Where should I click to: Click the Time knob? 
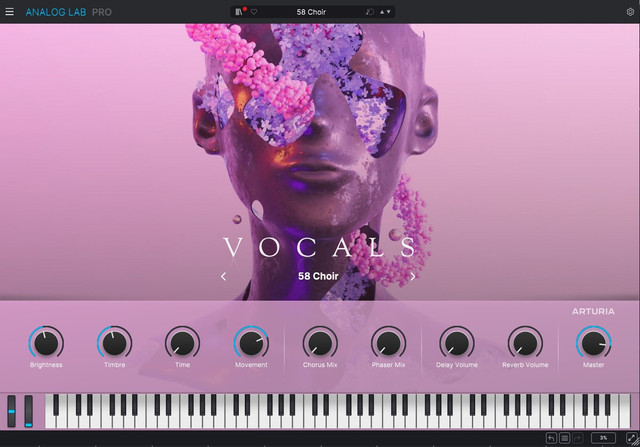click(182, 343)
